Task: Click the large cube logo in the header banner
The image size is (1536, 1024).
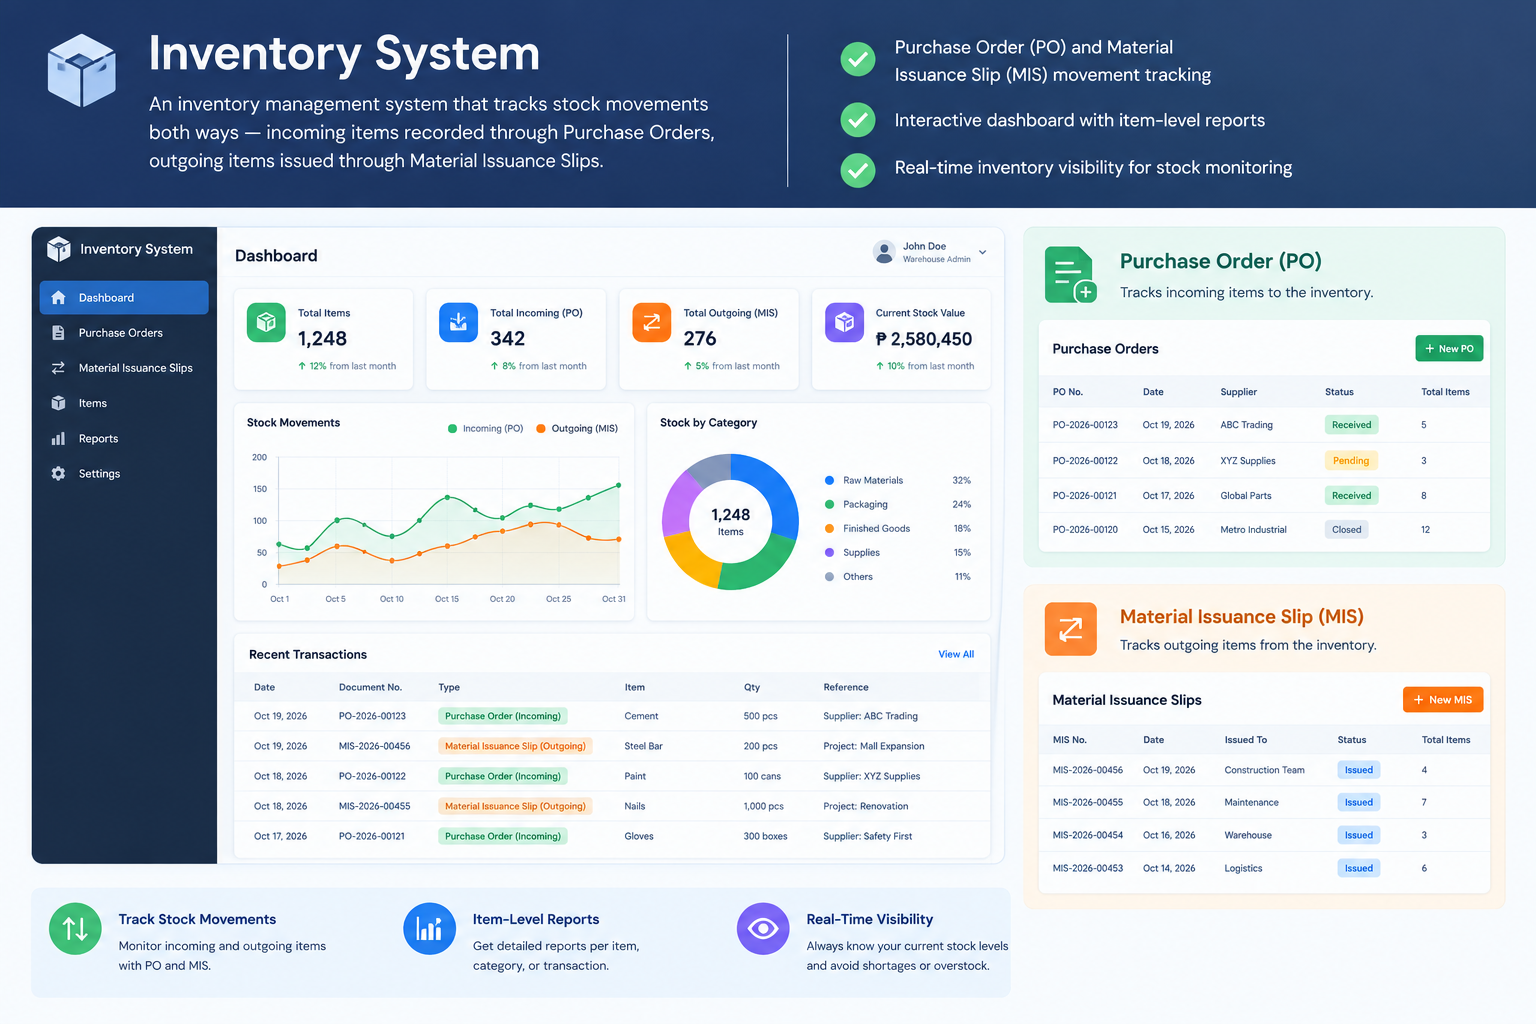Action: 82,70
